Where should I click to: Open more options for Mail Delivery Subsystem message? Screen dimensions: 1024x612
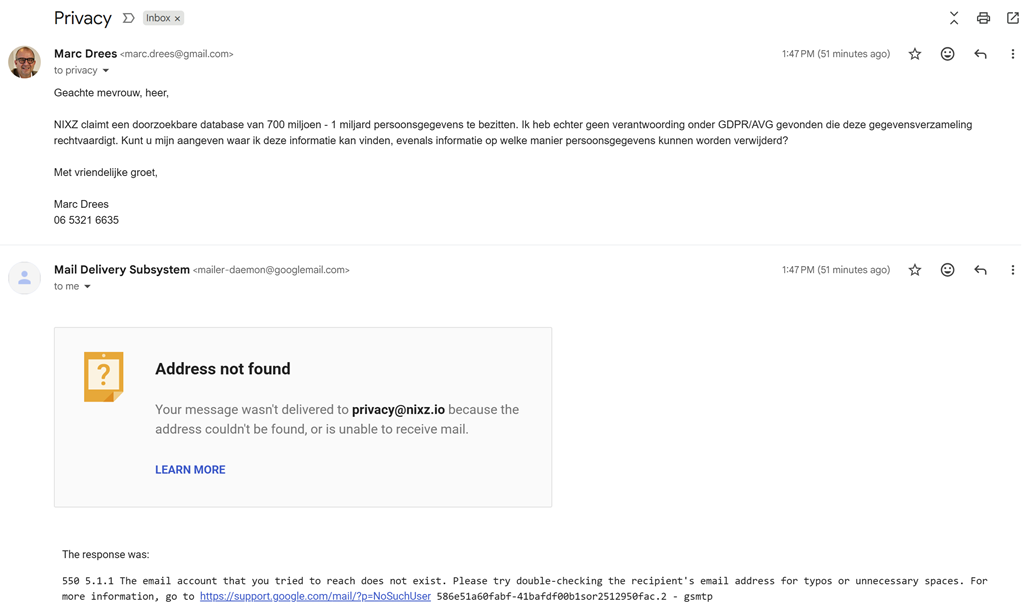[1012, 270]
